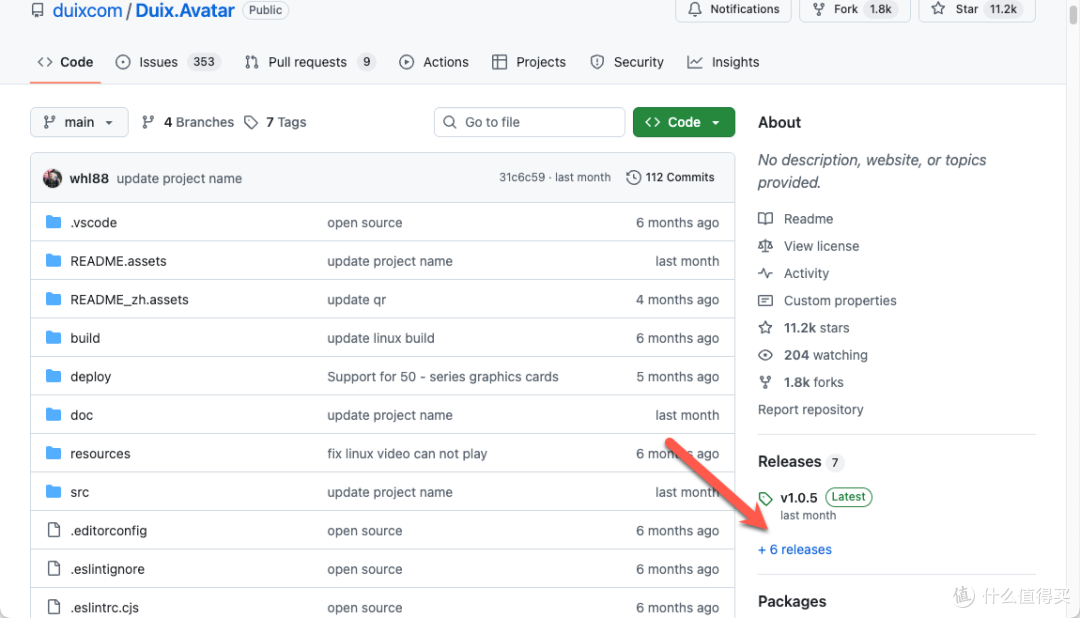Screen dimensions: 1080x618
Task: Open the duixcom owner link
Action: (x=87, y=10)
